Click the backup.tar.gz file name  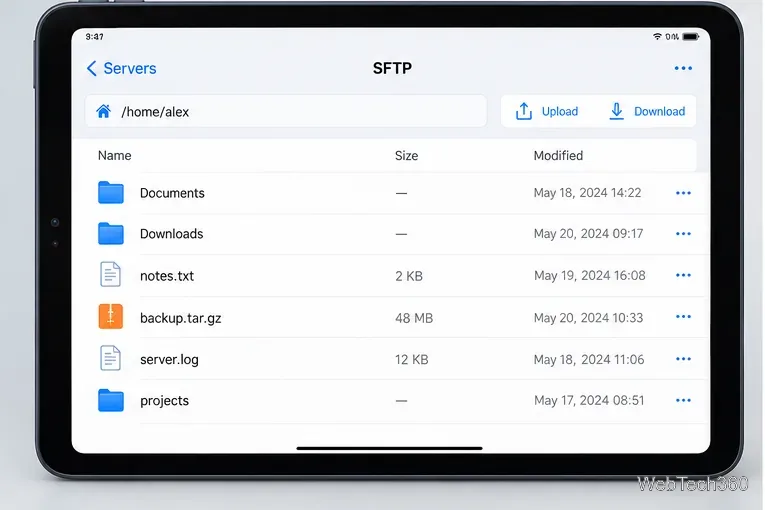(181, 318)
